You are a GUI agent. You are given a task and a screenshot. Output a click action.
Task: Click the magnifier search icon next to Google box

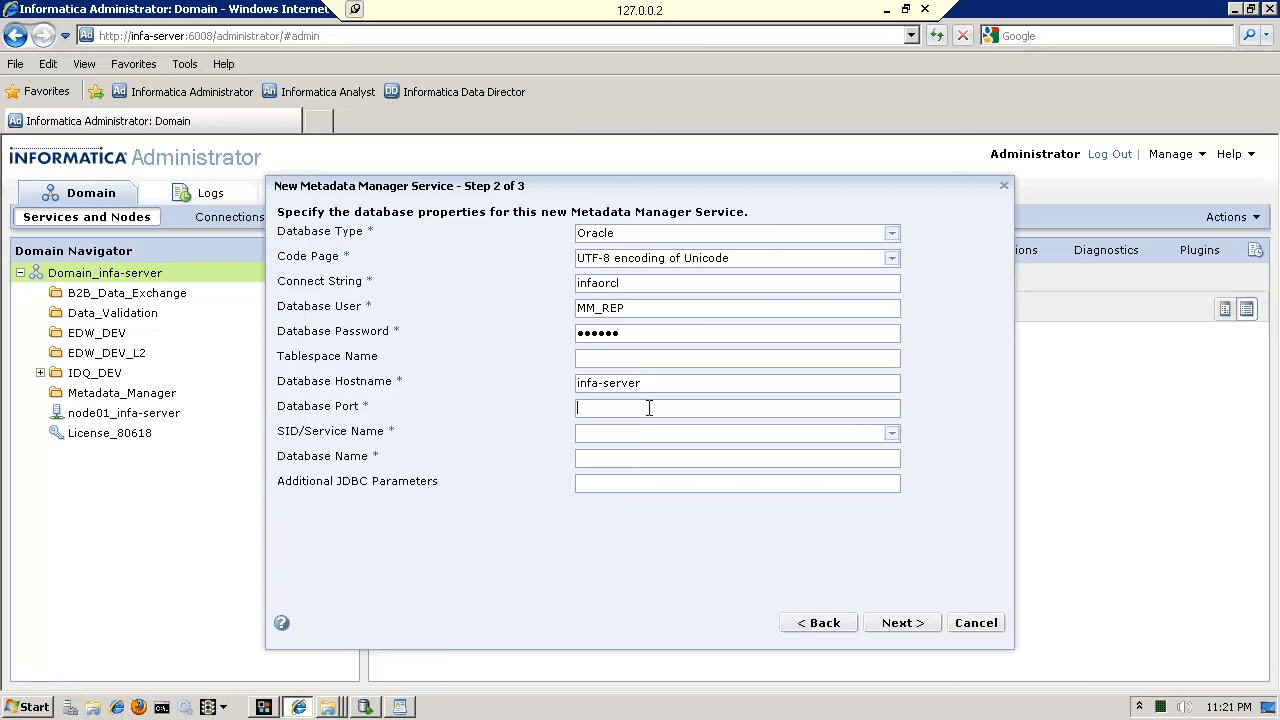1249,36
